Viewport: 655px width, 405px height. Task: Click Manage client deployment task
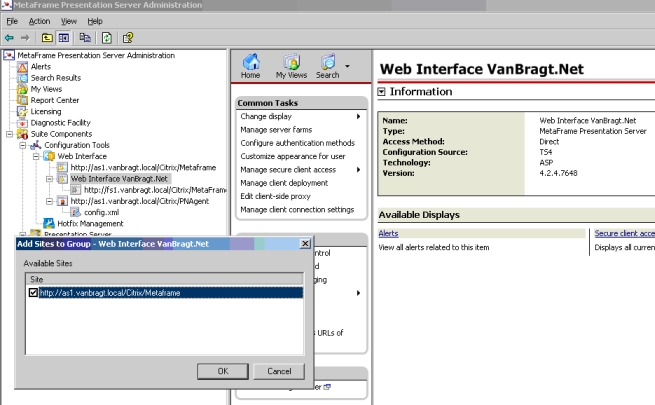(x=284, y=183)
